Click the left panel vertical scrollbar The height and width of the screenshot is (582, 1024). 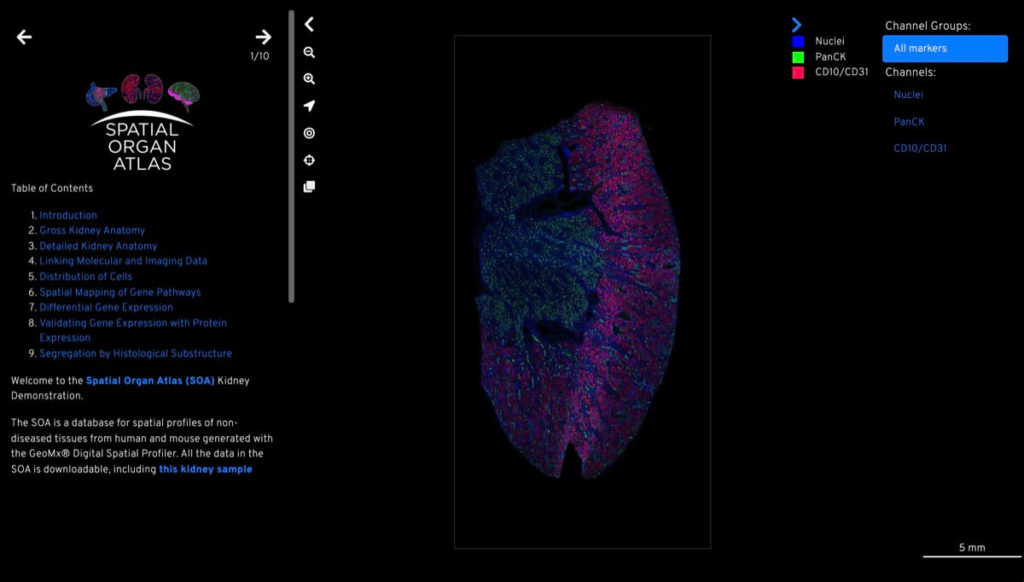291,155
